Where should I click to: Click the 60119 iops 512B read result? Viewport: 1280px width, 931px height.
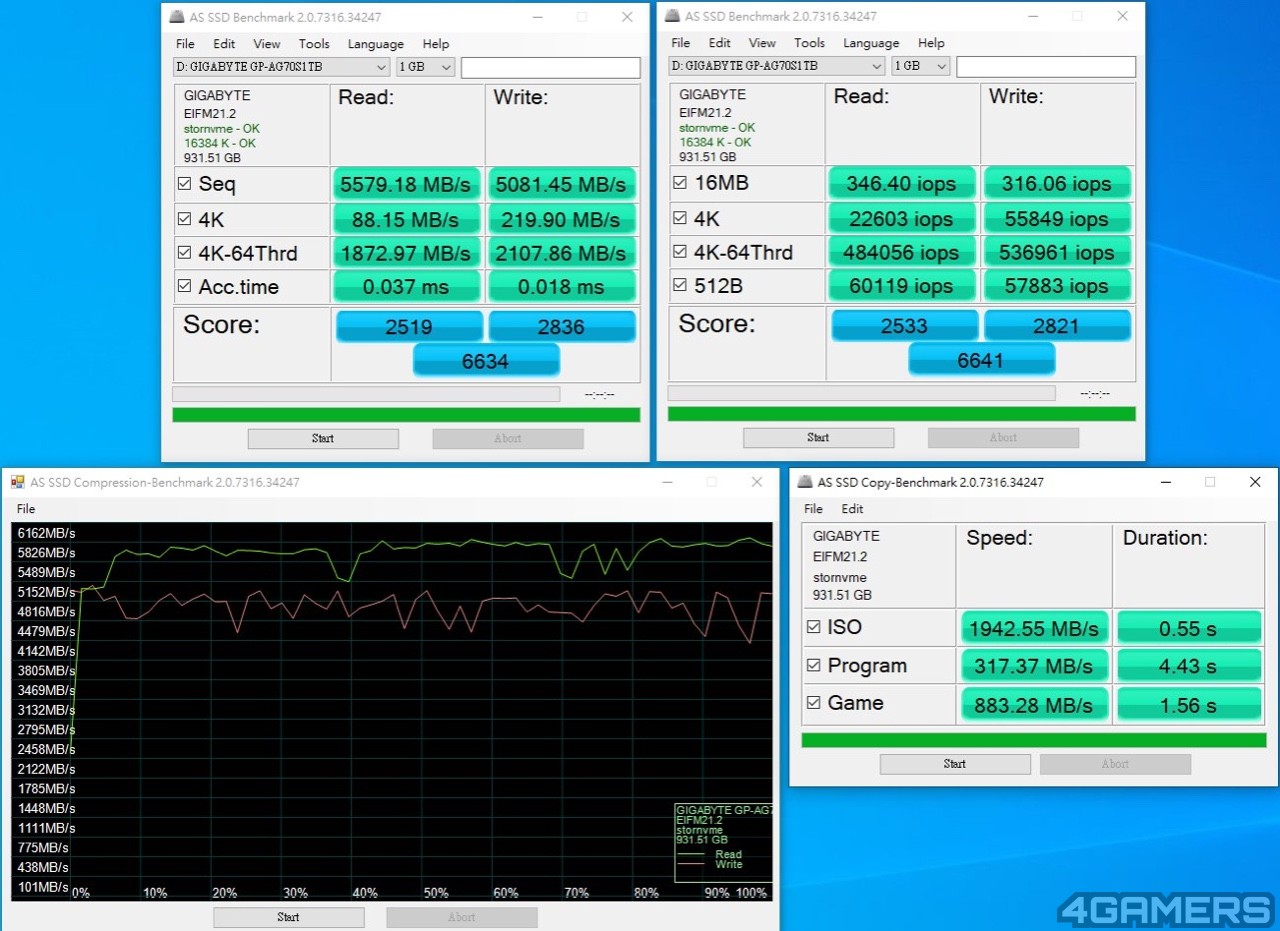(x=902, y=286)
